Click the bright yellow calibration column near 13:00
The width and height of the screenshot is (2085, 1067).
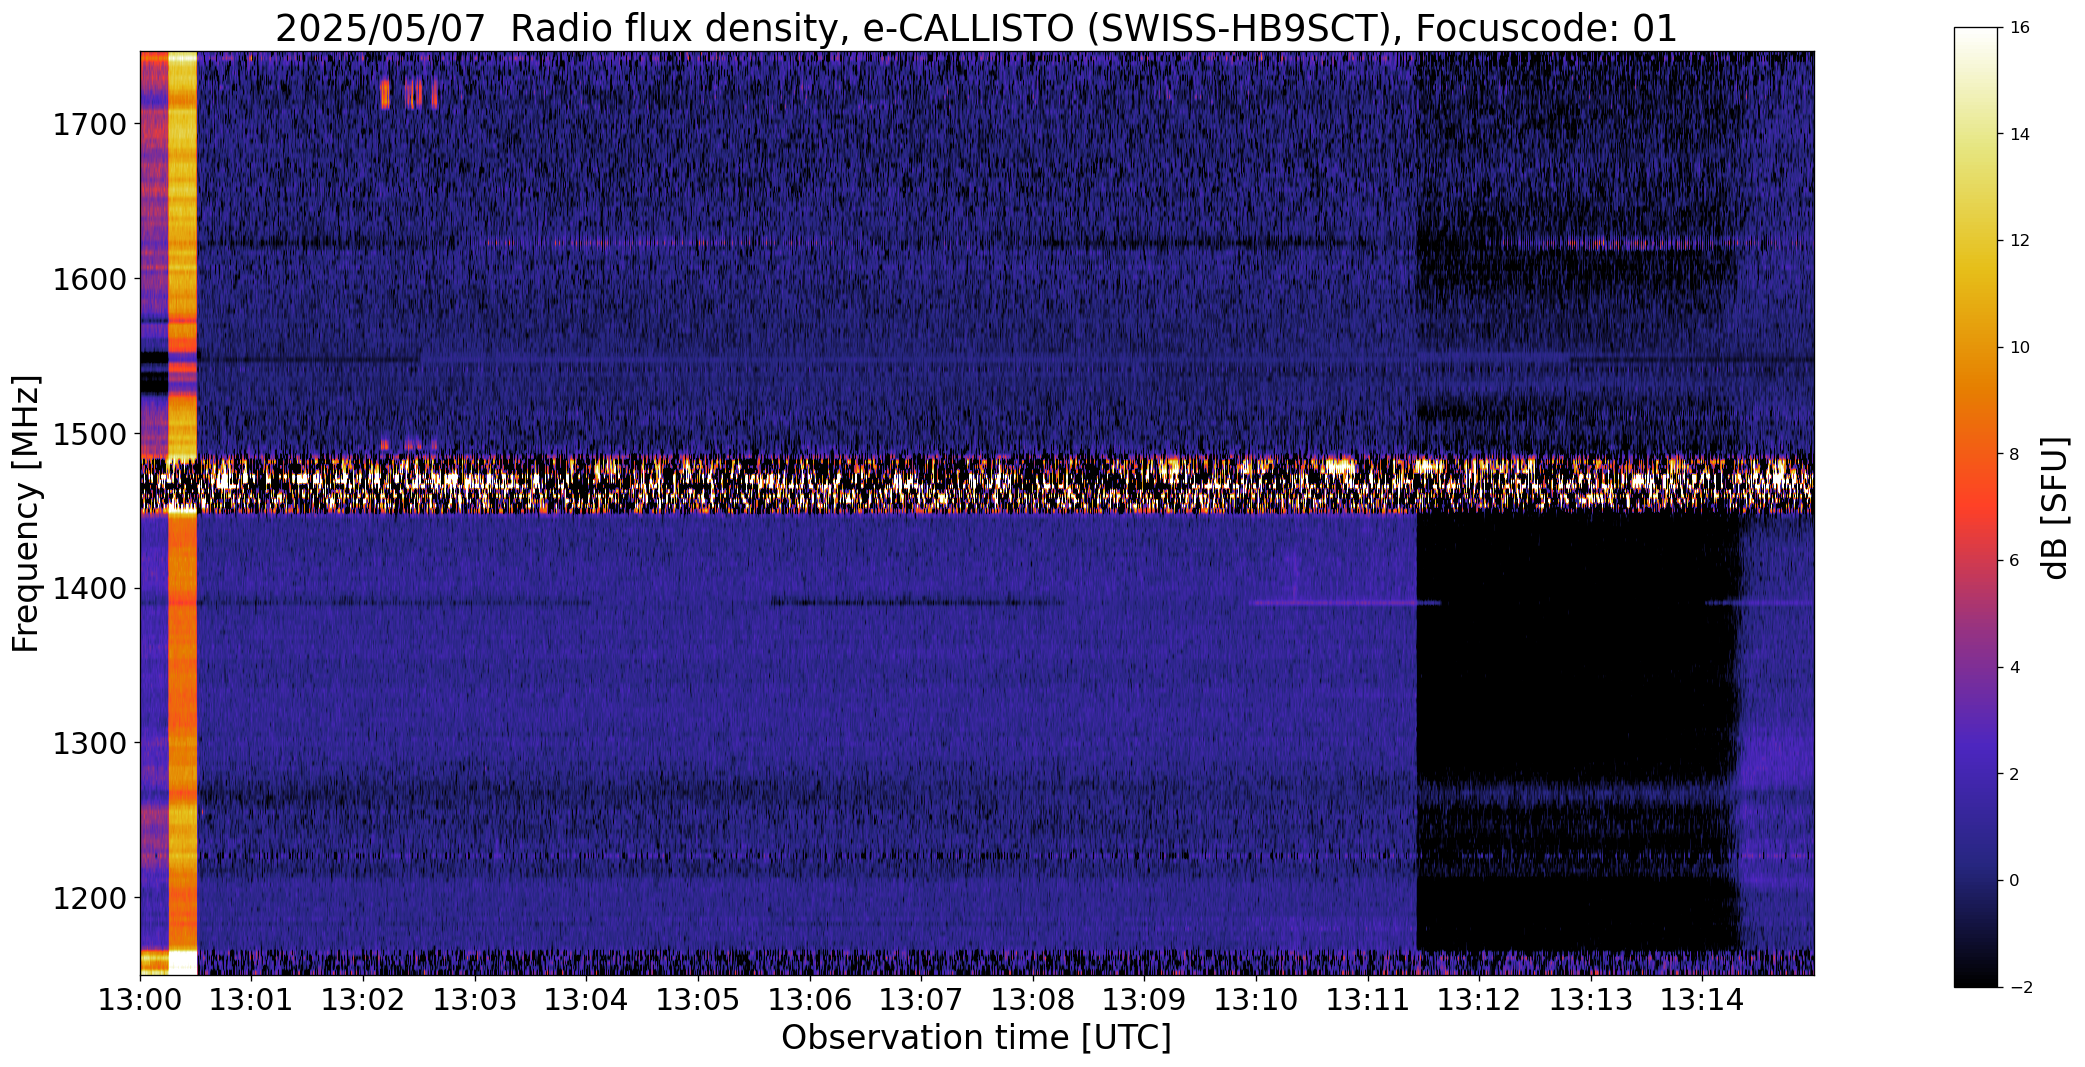(183, 513)
